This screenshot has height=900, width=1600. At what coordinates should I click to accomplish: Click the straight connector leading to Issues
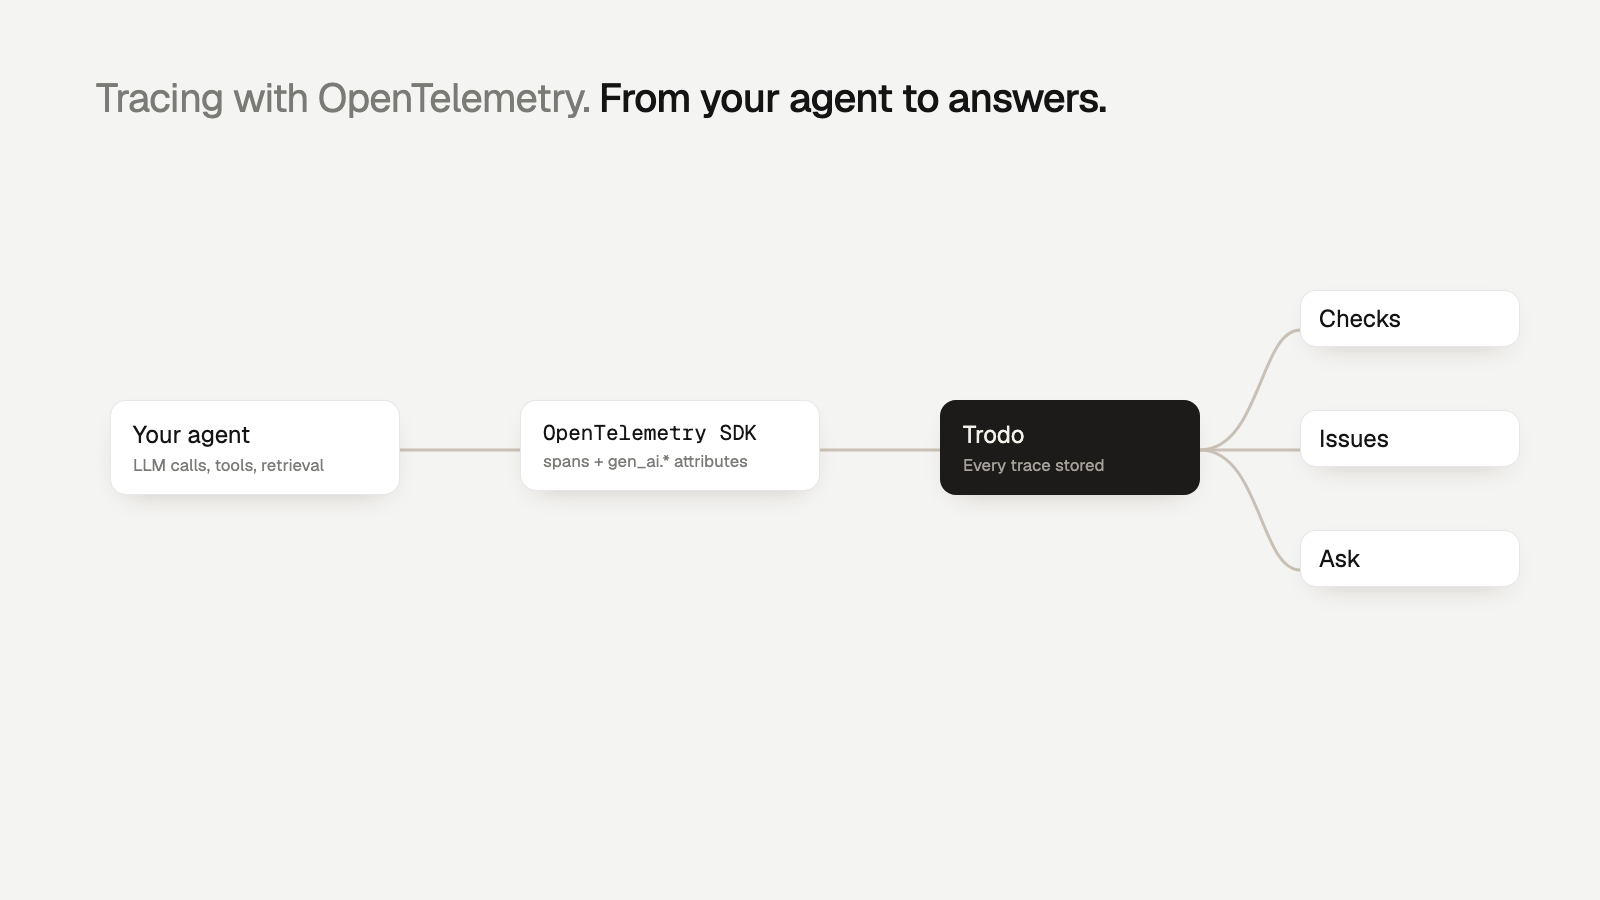pyautogui.click(x=1250, y=450)
